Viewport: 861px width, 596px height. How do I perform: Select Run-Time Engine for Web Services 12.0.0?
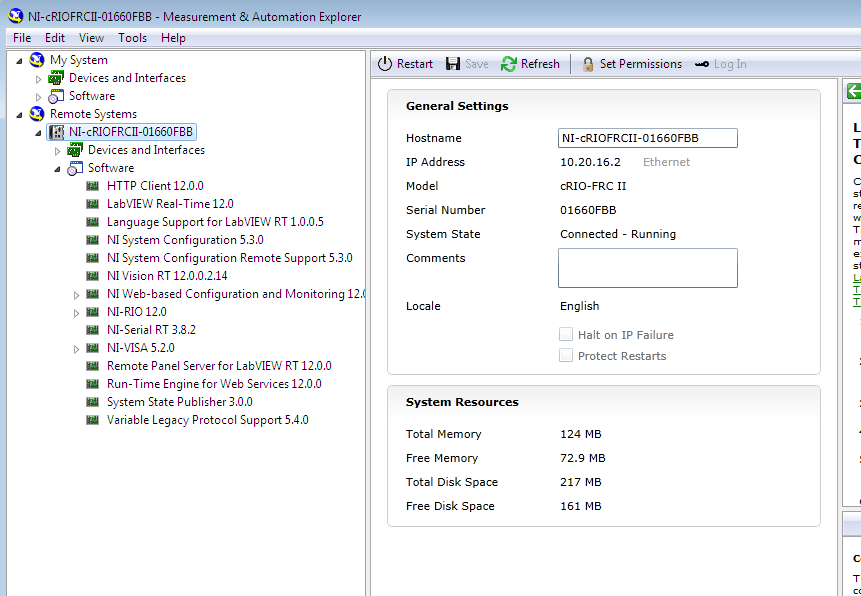[x=214, y=384]
